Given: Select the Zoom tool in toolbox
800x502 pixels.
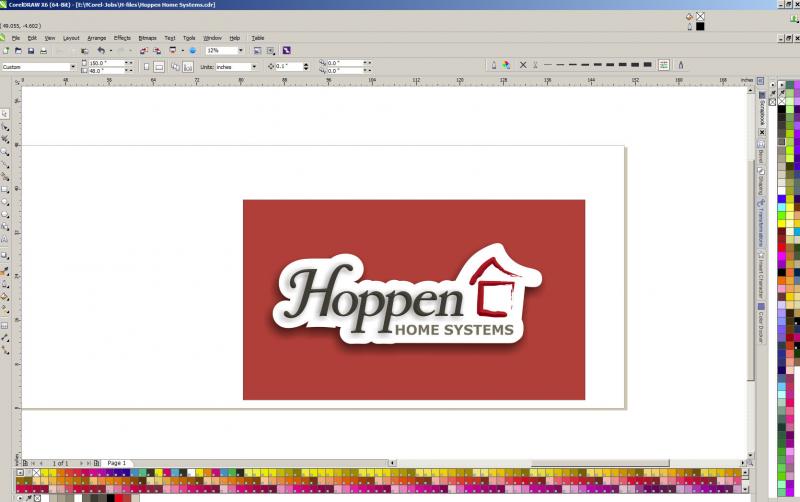Looking at the screenshot, I should click(x=5, y=152).
